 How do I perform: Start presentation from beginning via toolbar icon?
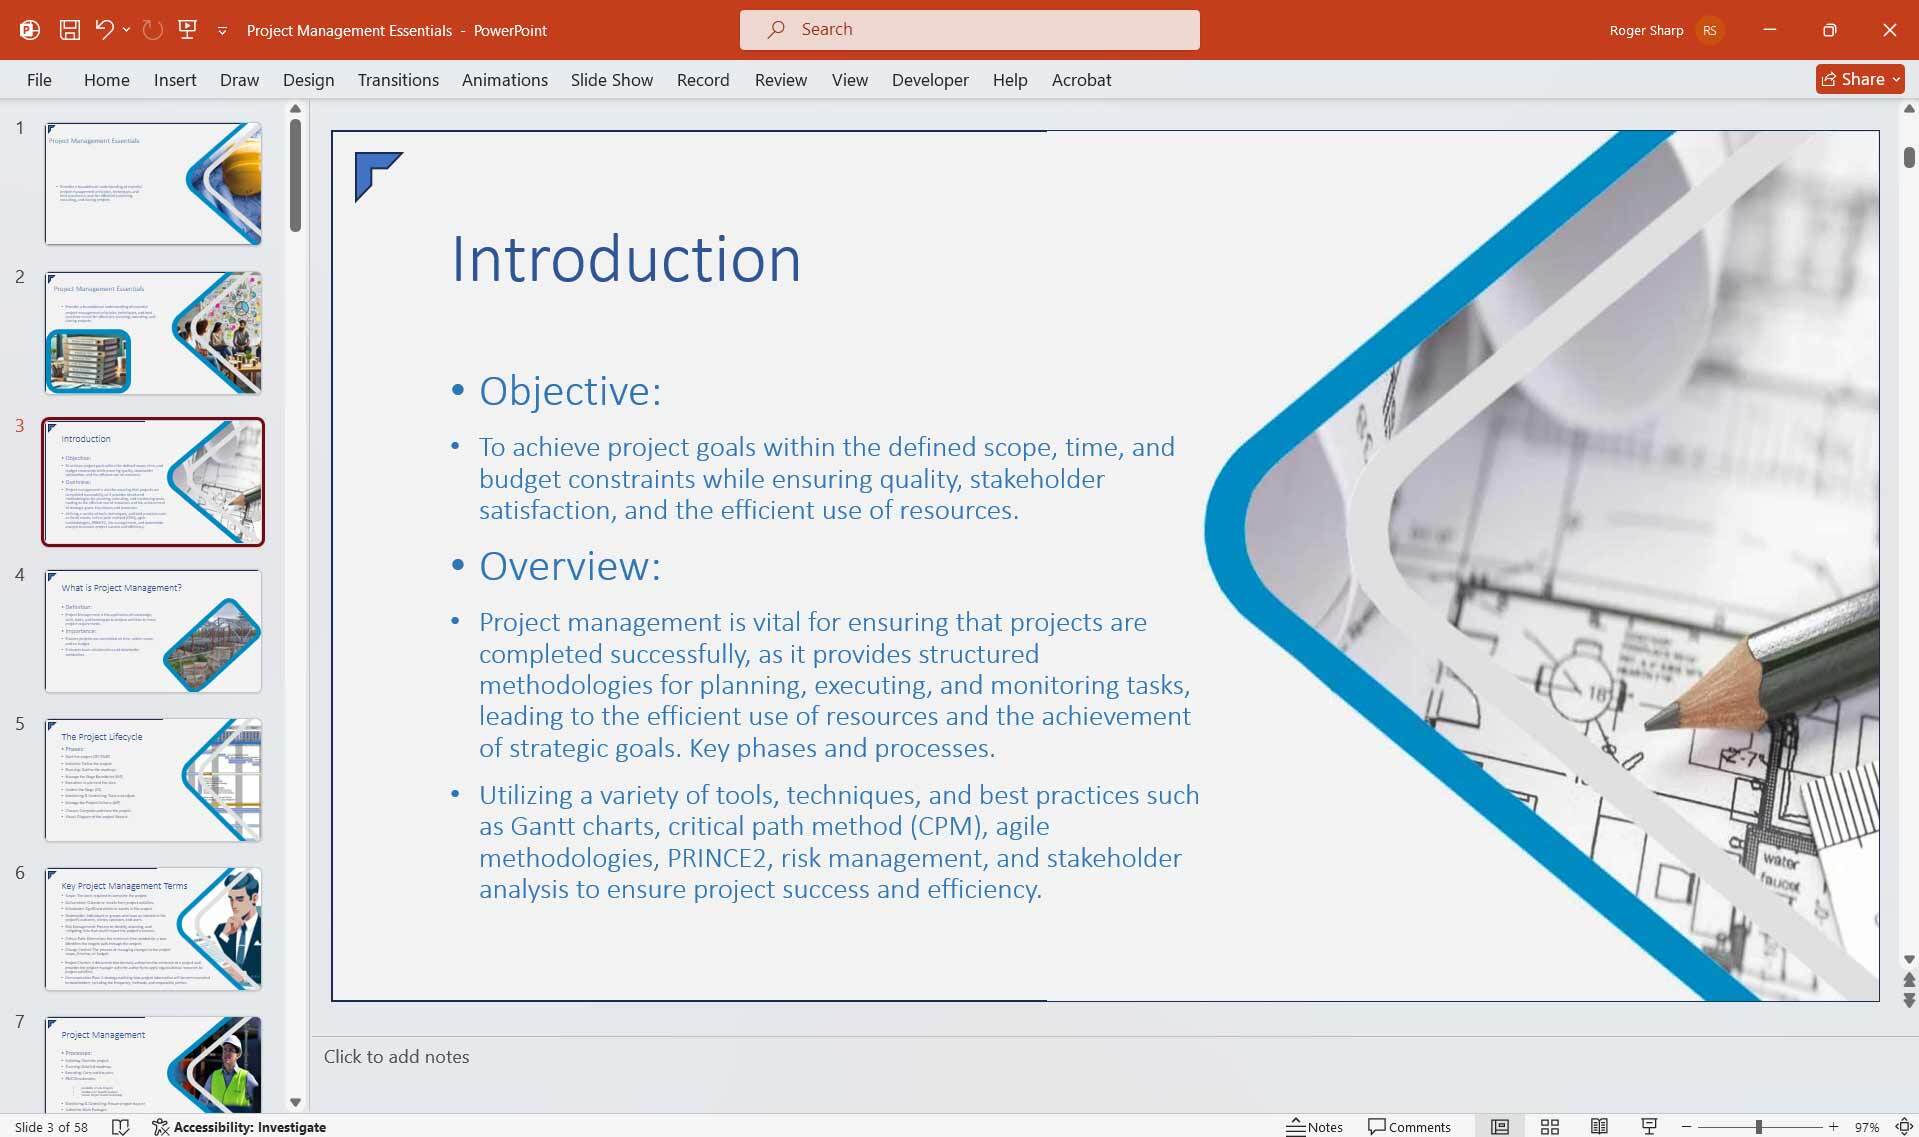187,30
